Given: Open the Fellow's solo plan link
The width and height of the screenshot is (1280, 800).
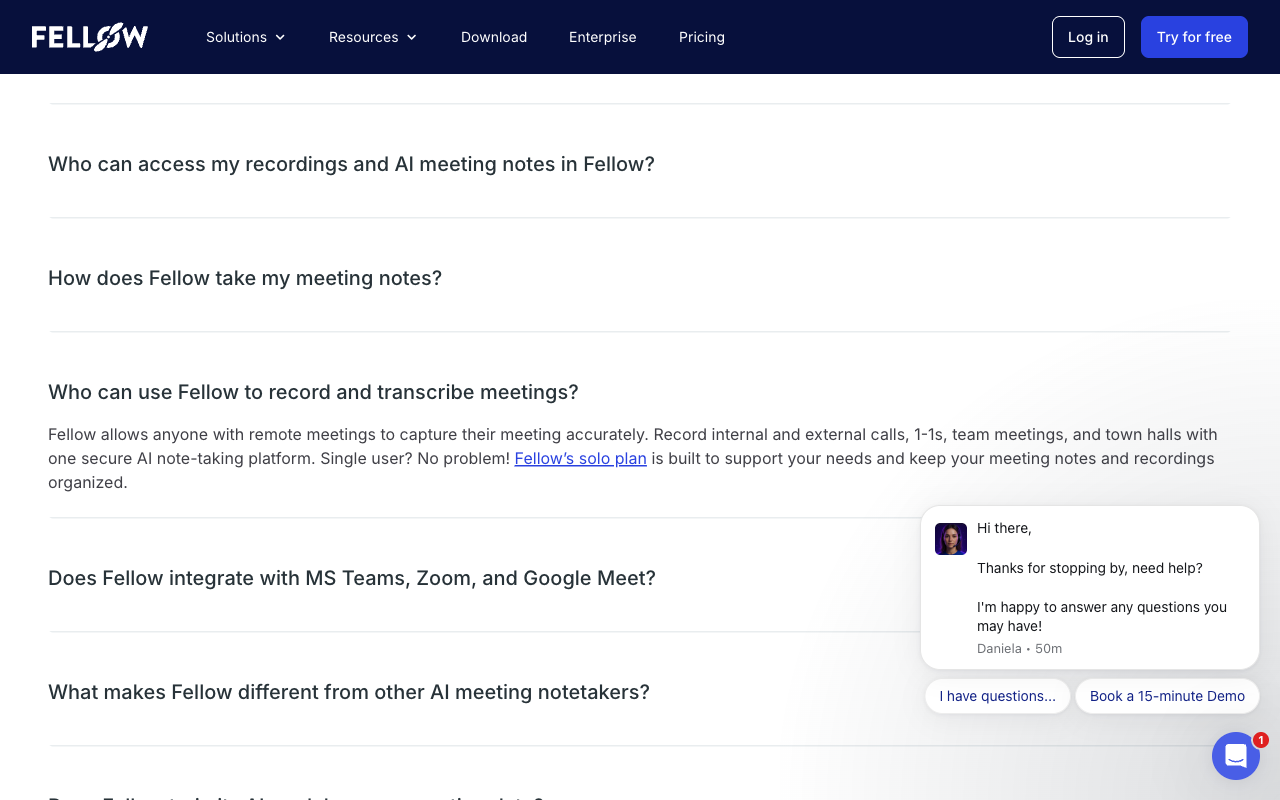Looking at the screenshot, I should point(580,458).
